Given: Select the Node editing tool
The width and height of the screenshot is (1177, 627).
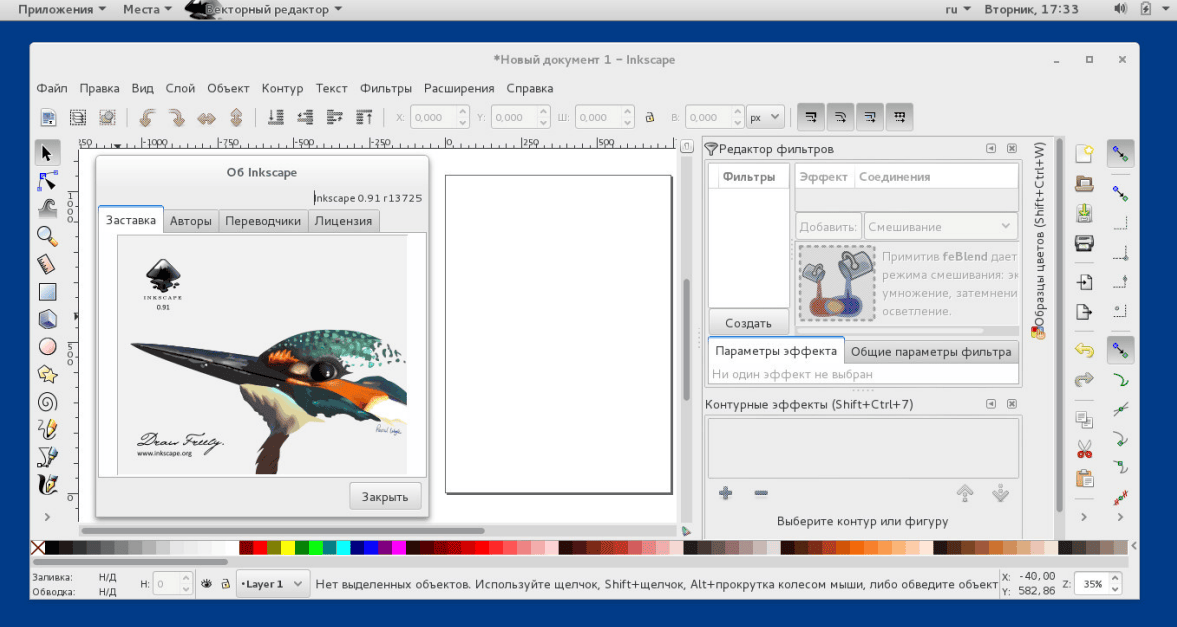Looking at the screenshot, I should click(47, 181).
